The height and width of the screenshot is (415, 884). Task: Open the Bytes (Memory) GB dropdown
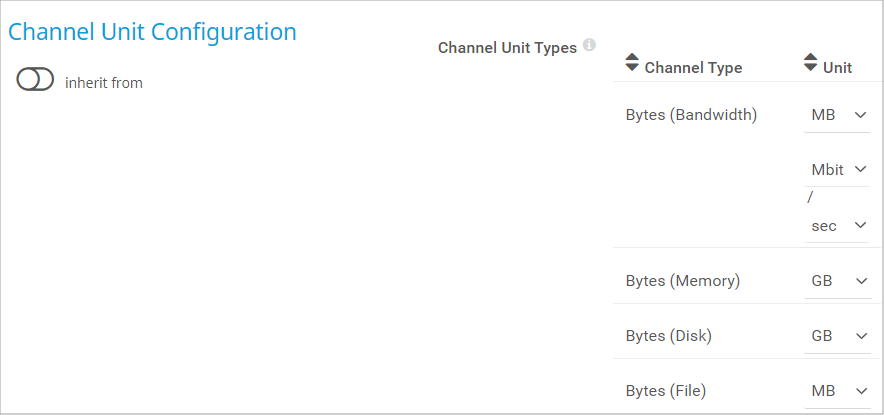[838, 281]
